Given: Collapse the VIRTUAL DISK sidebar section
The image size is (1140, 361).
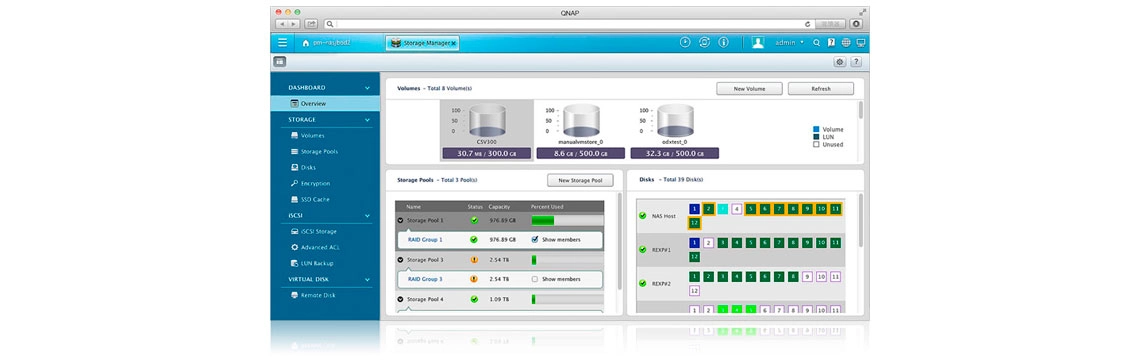Looking at the screenshot, I should 367,279.
